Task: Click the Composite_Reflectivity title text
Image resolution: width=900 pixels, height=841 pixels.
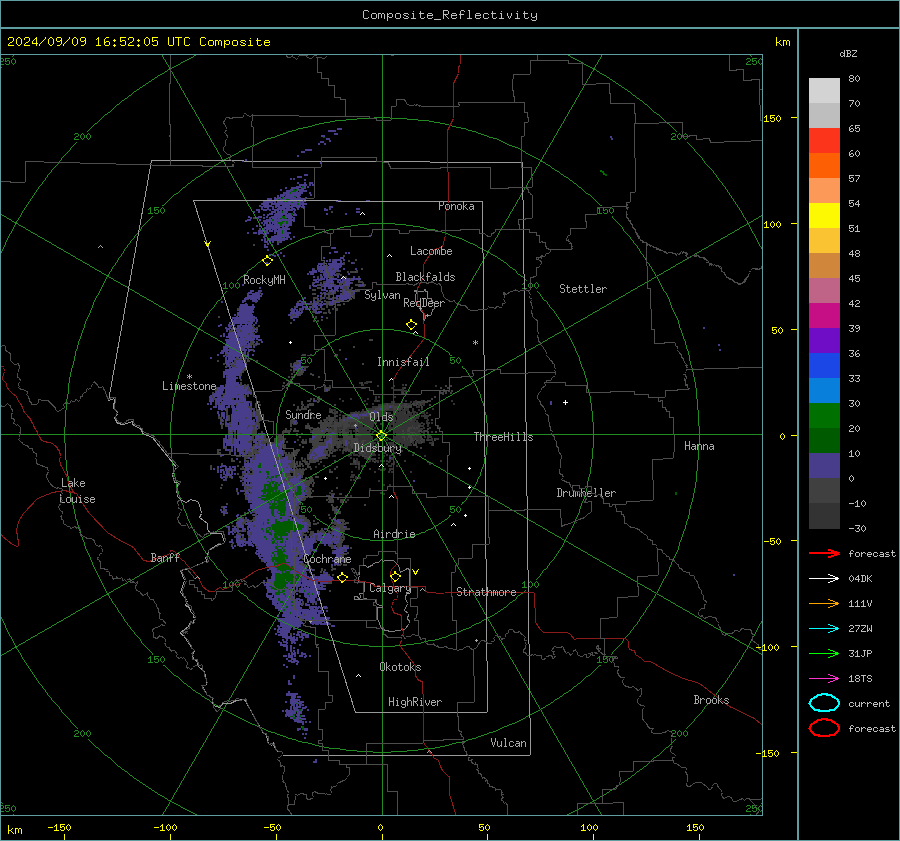Action: point(450,15)
